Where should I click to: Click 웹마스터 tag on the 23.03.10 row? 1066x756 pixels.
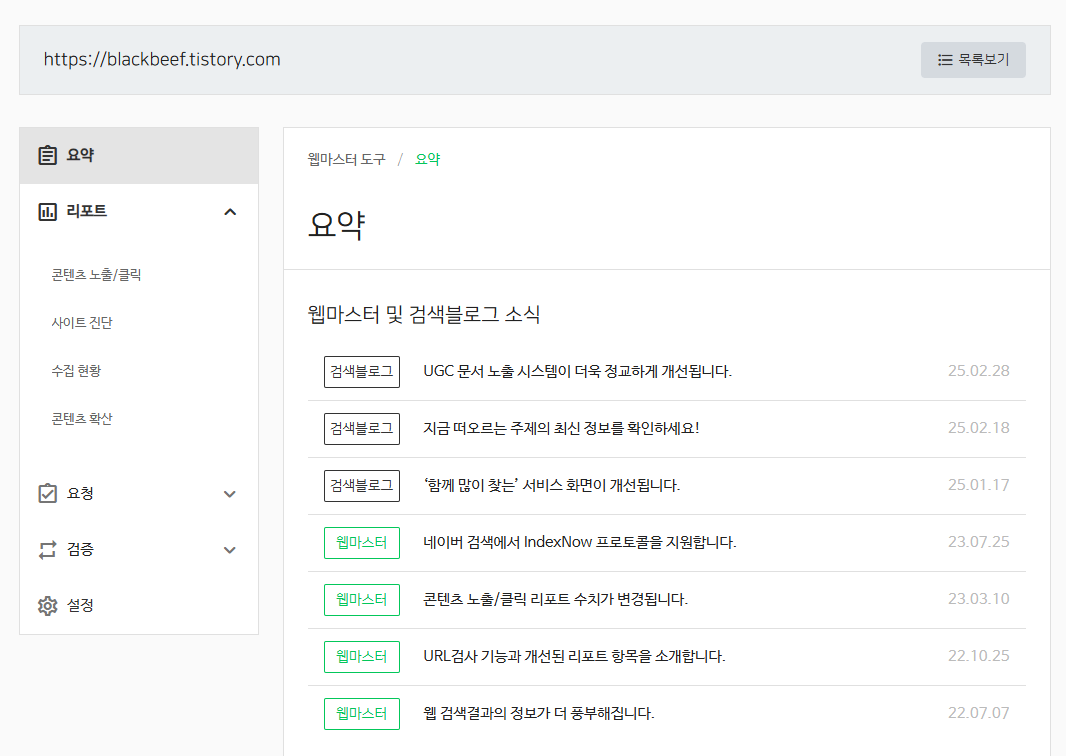click(362, 600)
